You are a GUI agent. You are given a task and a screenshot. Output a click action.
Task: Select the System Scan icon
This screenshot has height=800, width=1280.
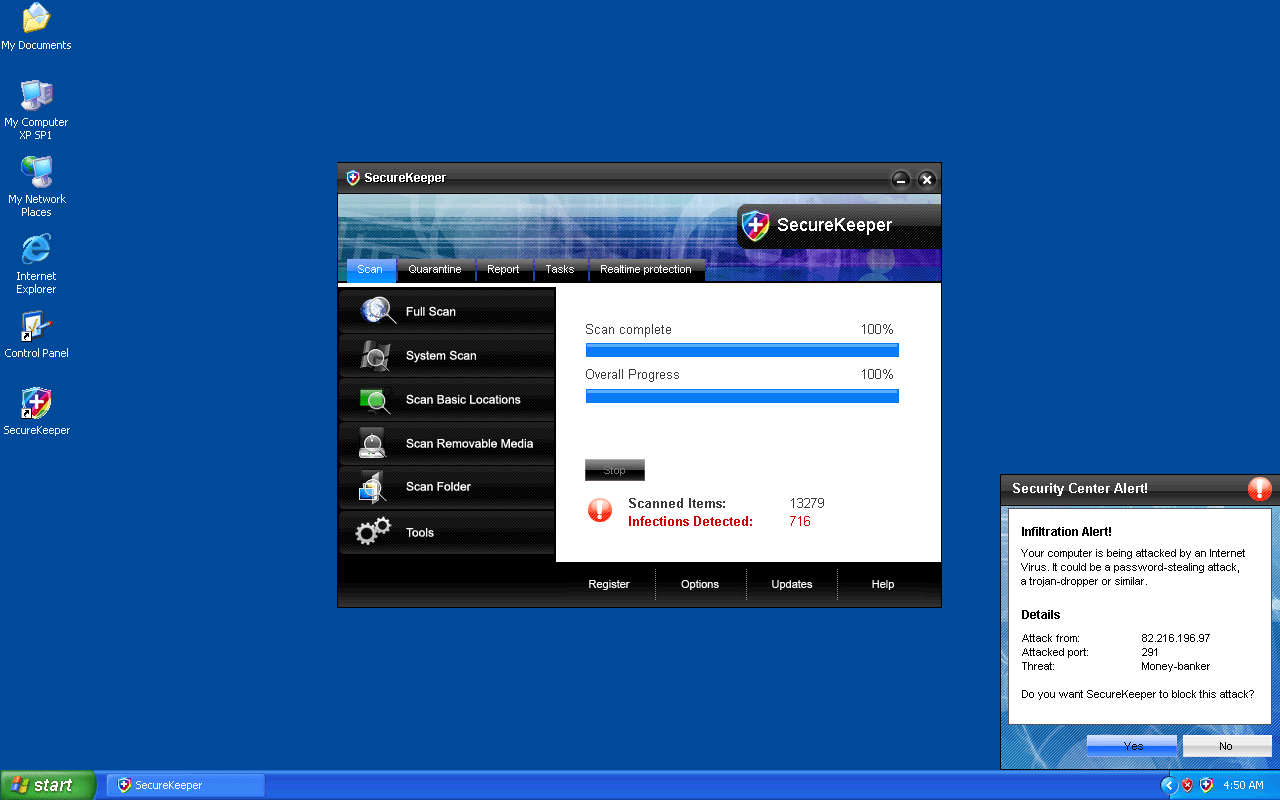point(376,355)
